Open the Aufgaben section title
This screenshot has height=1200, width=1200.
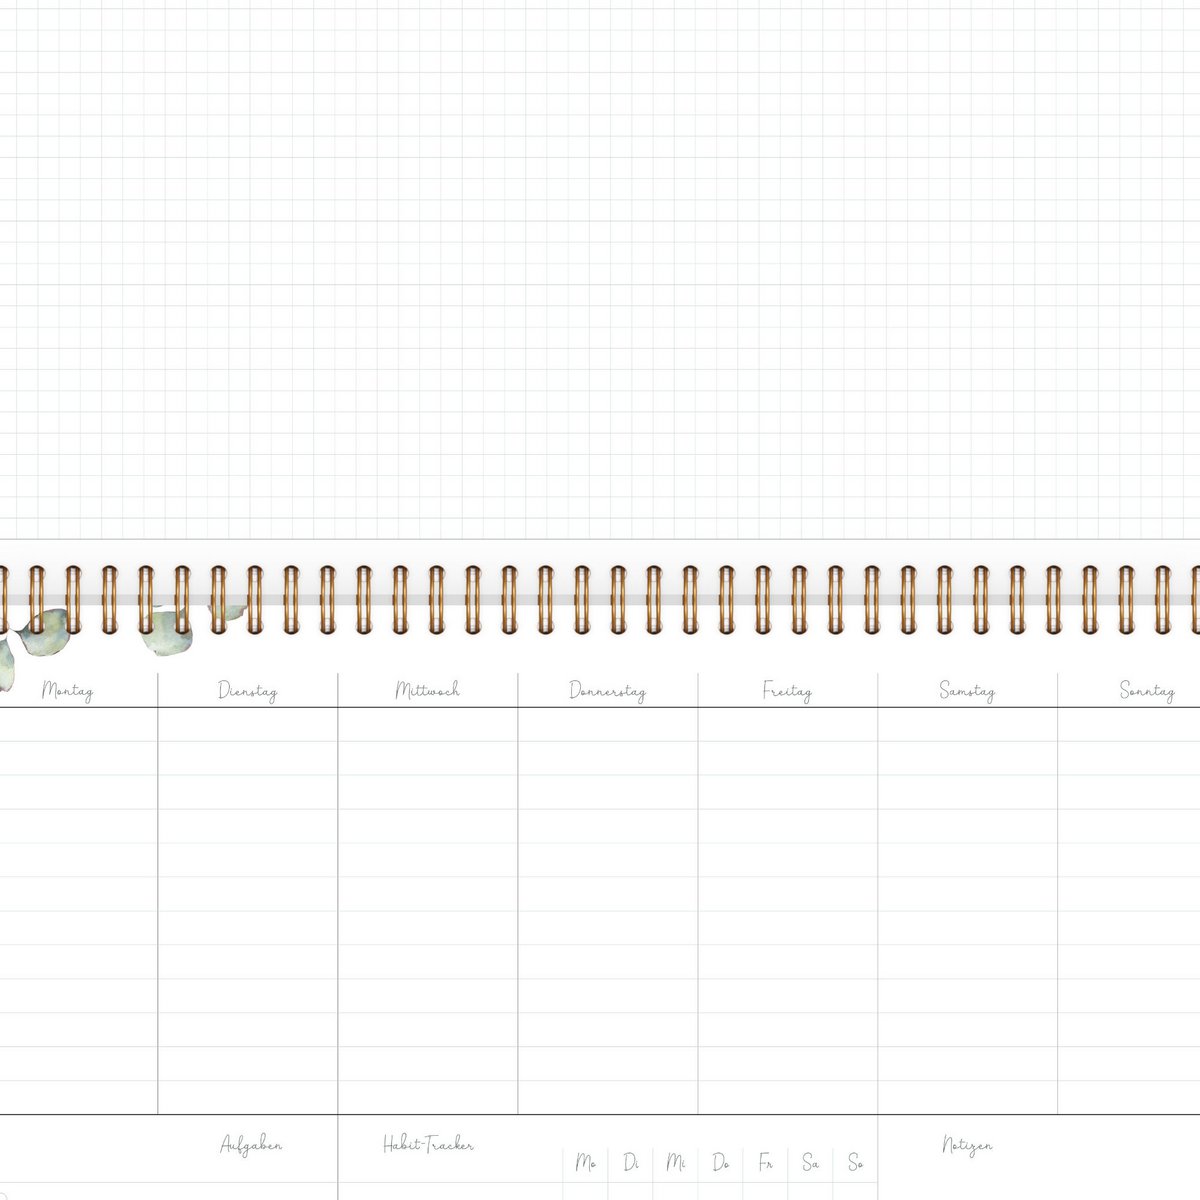[x=251, y=1145]
